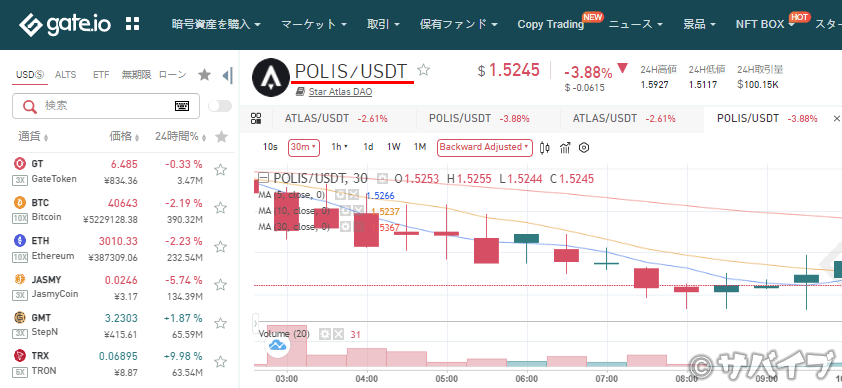Click the POLIS round token logo
The image size is (842, 388).
pyautogui.click(x=271, y=78)
